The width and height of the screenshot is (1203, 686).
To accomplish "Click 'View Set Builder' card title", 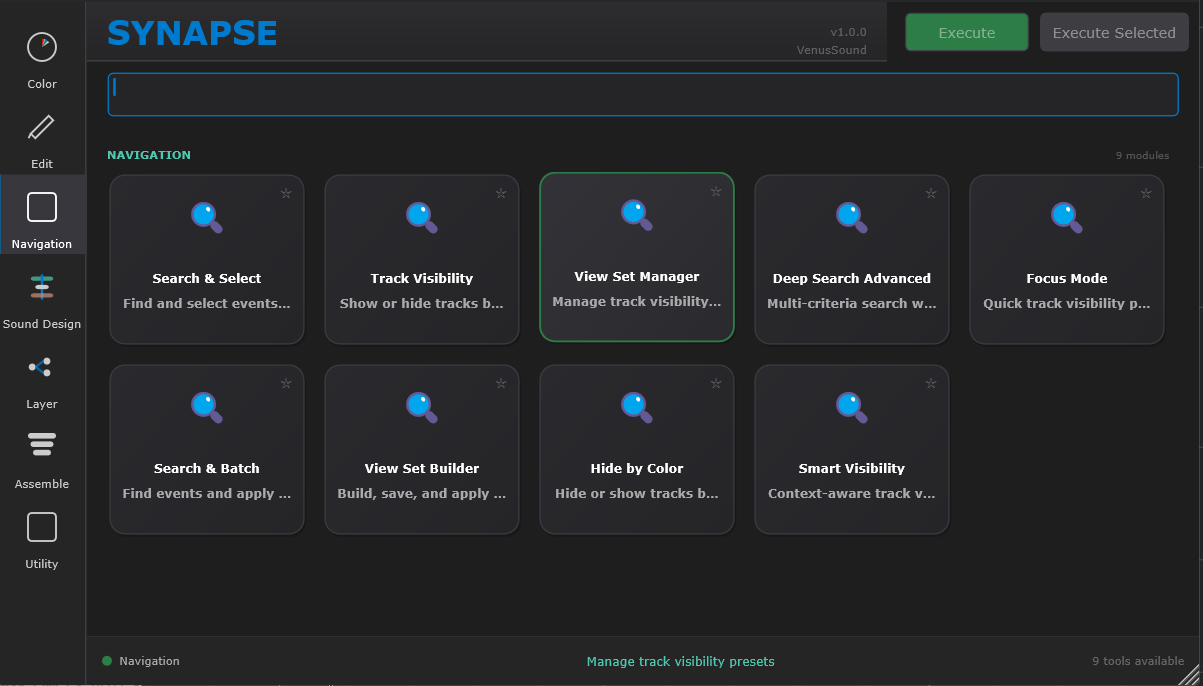I will point(422,468).
